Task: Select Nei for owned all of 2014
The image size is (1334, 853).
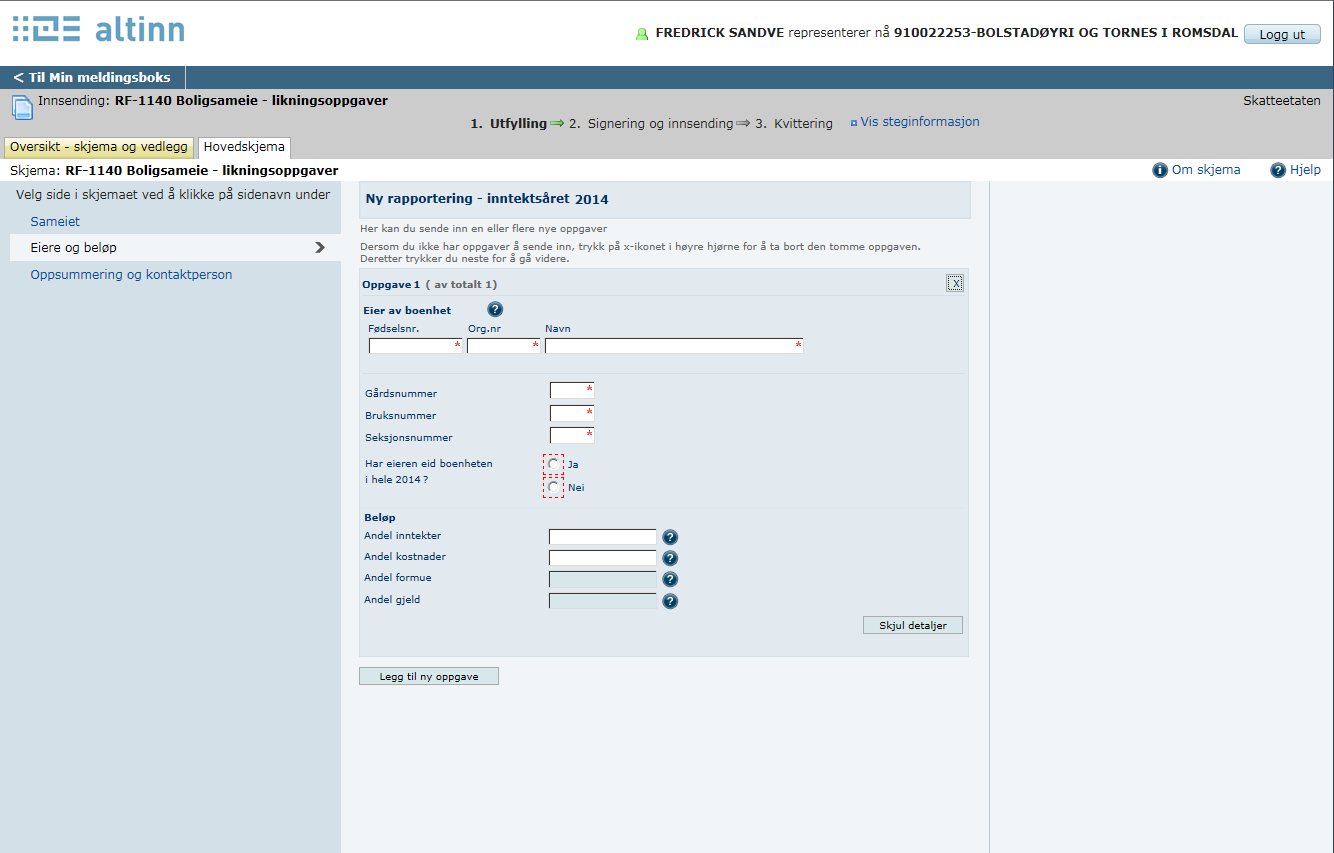Action: [x=554, y=487]
